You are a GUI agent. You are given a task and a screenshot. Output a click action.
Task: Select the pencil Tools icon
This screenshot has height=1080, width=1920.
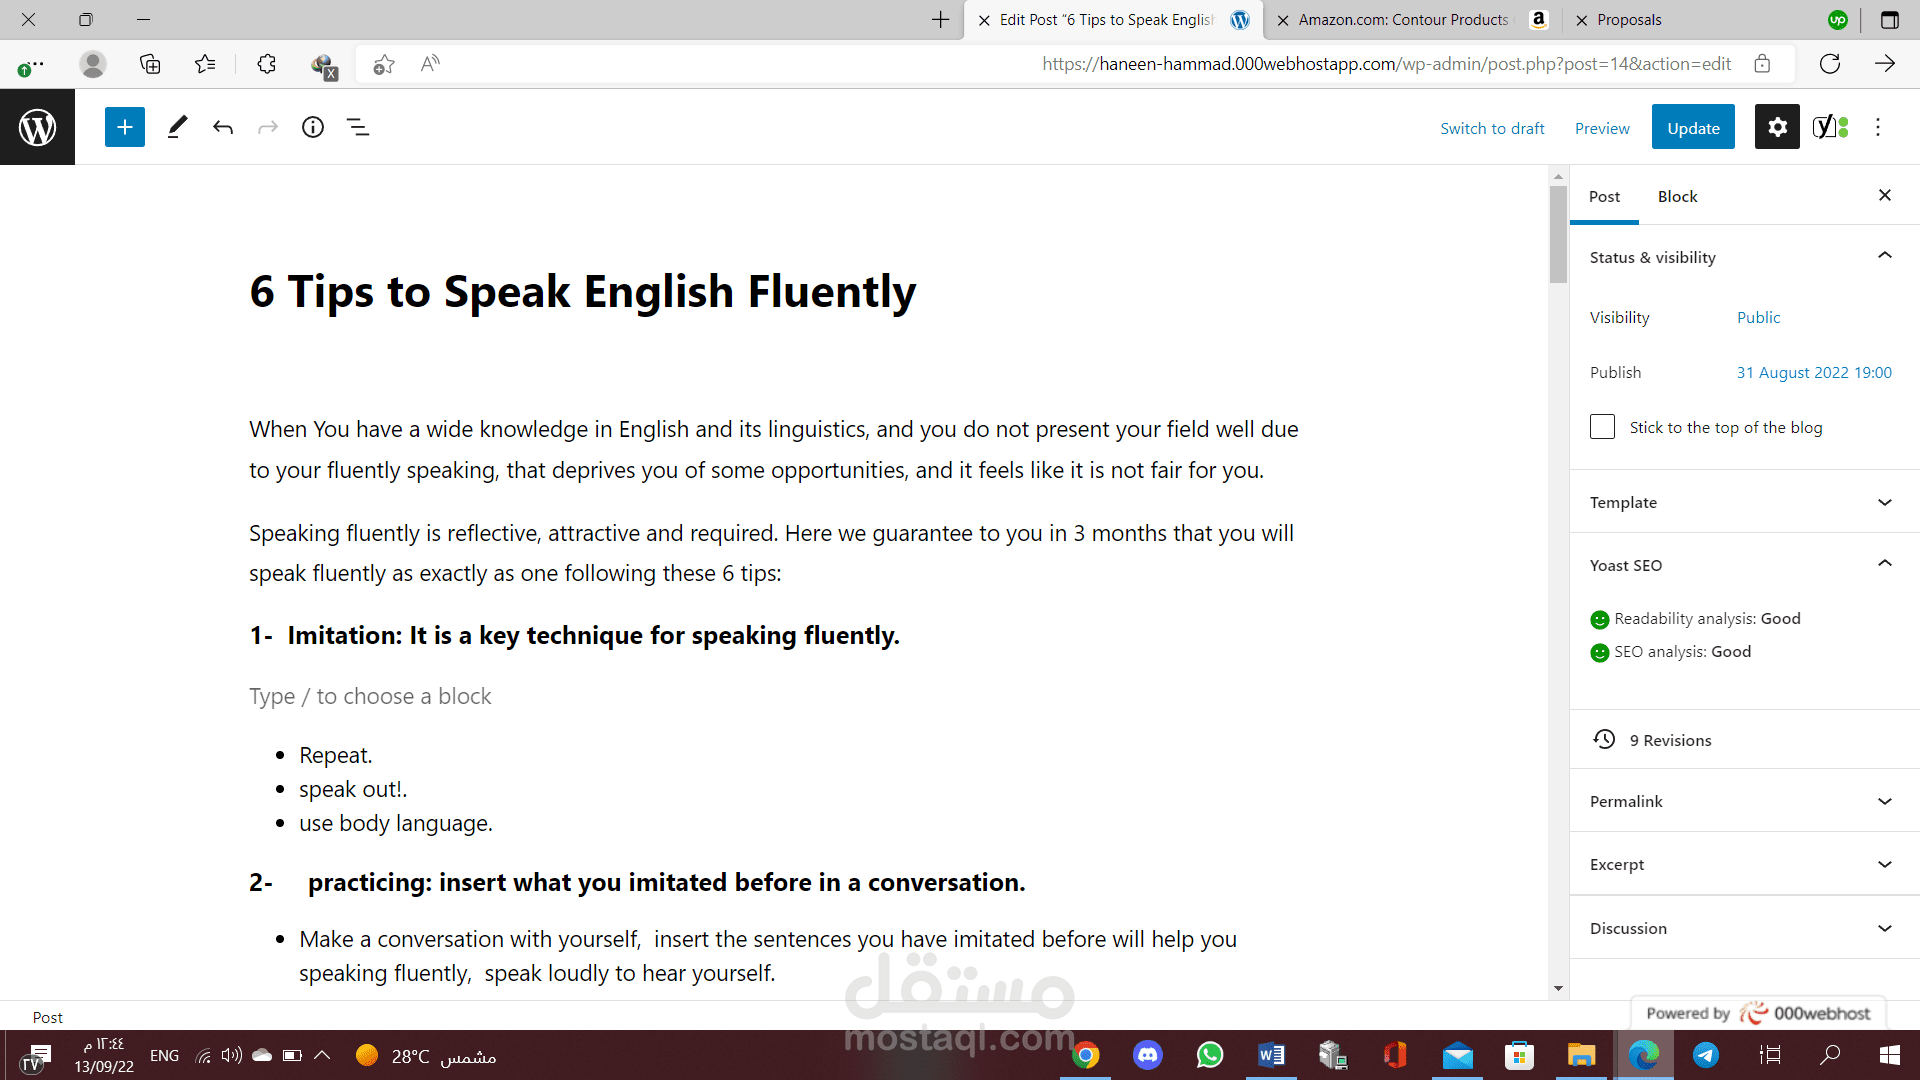coord(177,127)
